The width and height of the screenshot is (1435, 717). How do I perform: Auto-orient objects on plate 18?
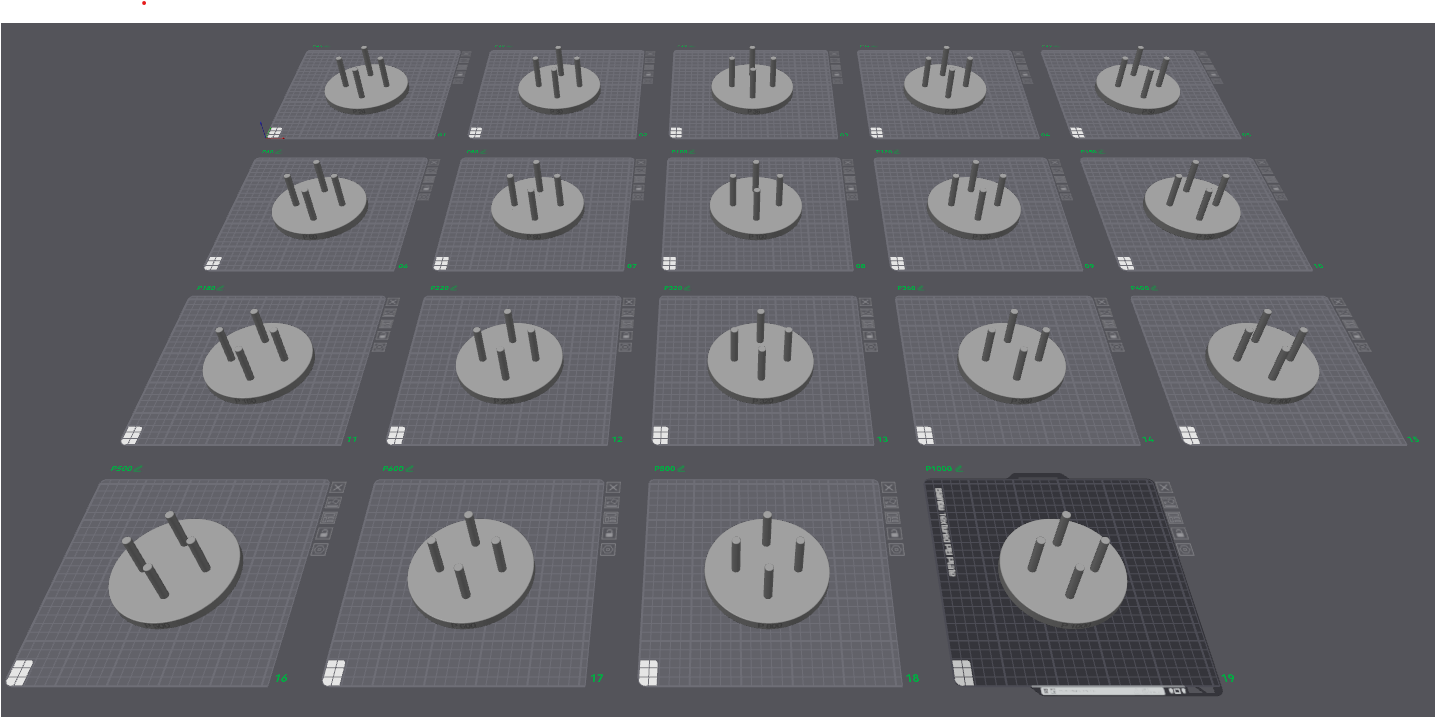pyautogui.click(x=890, y=502)
